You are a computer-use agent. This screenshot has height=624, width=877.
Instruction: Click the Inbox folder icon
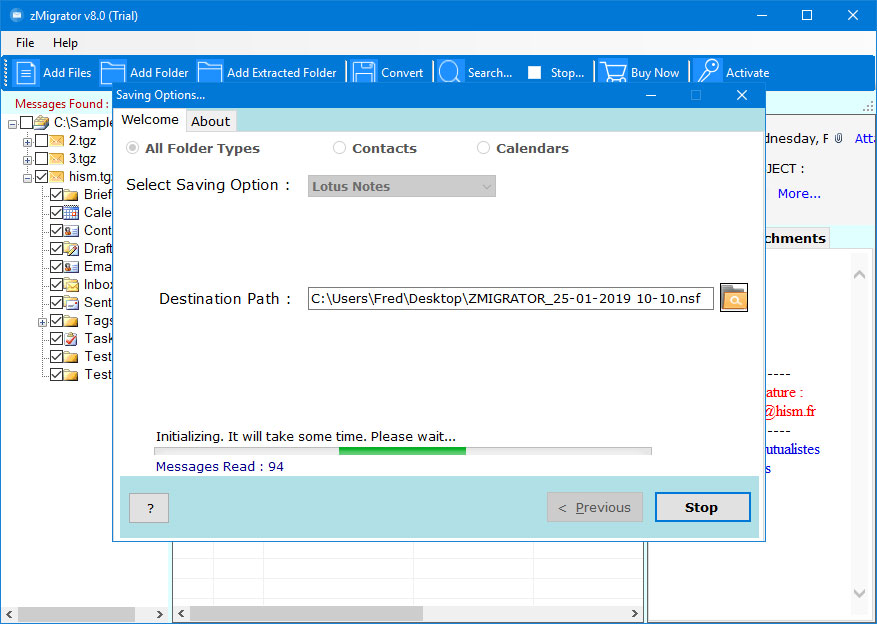[70, 285]
